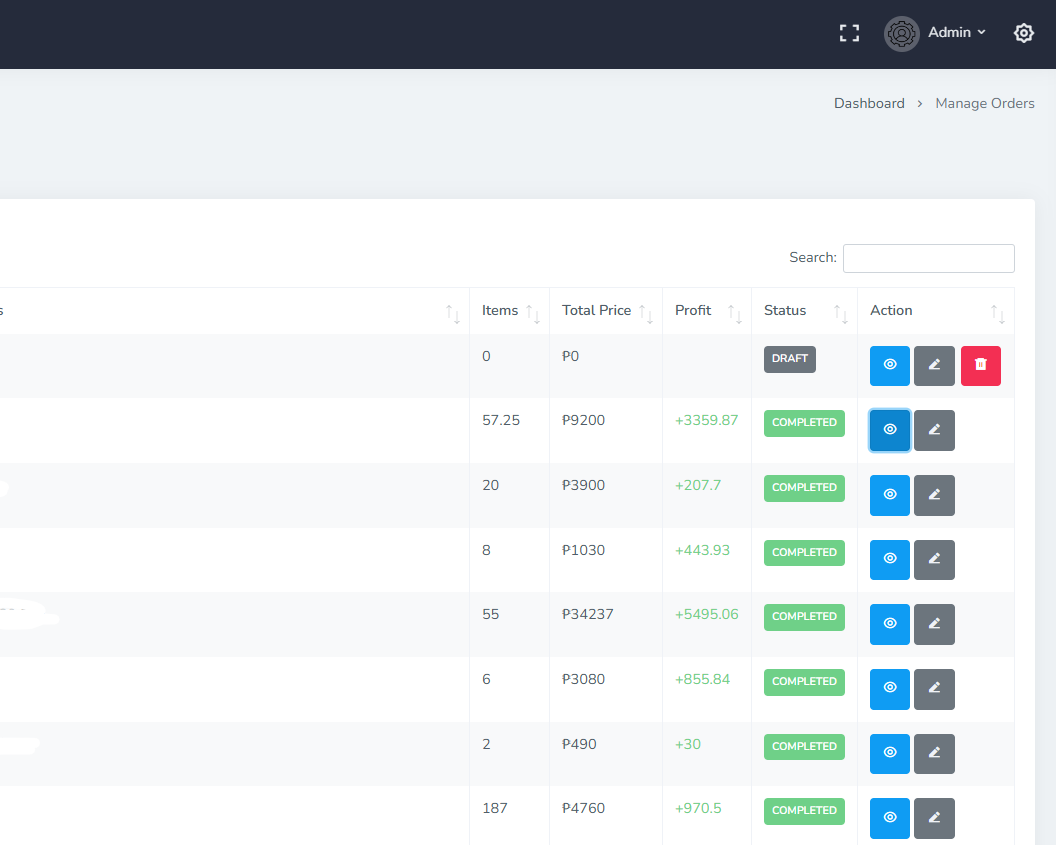Toggle fullscreen mode icon in top bar
Image resolution: width=1056 pixels, height=845 pixels.
point(849,33)
